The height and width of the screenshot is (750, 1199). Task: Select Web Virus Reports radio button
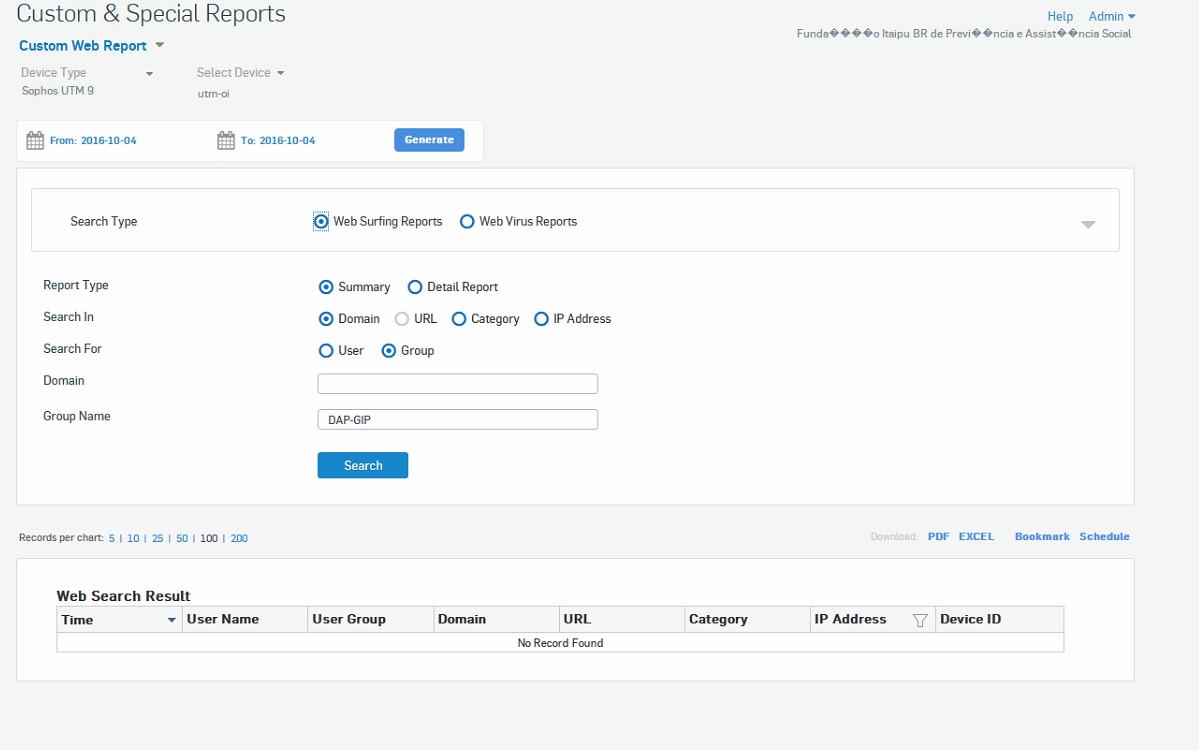[466, 222]
